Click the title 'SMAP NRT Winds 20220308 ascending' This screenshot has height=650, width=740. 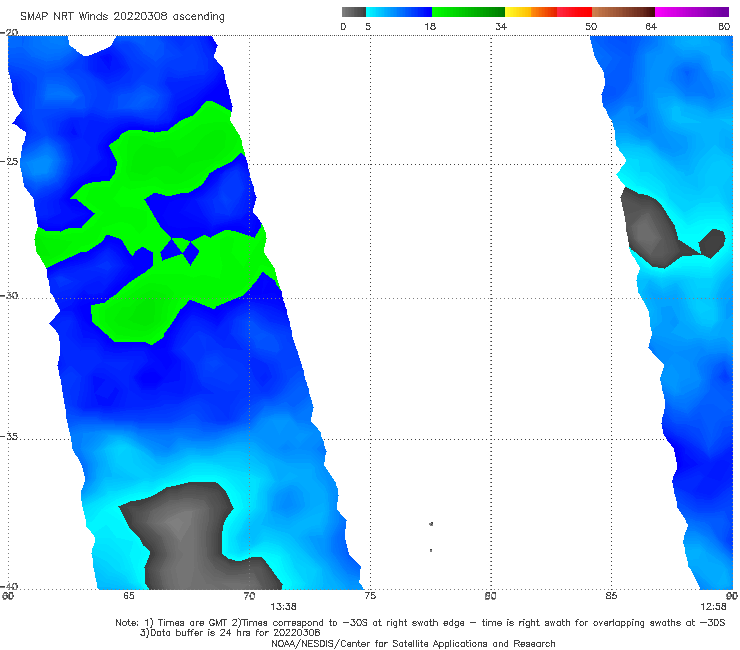click(122, 16)
